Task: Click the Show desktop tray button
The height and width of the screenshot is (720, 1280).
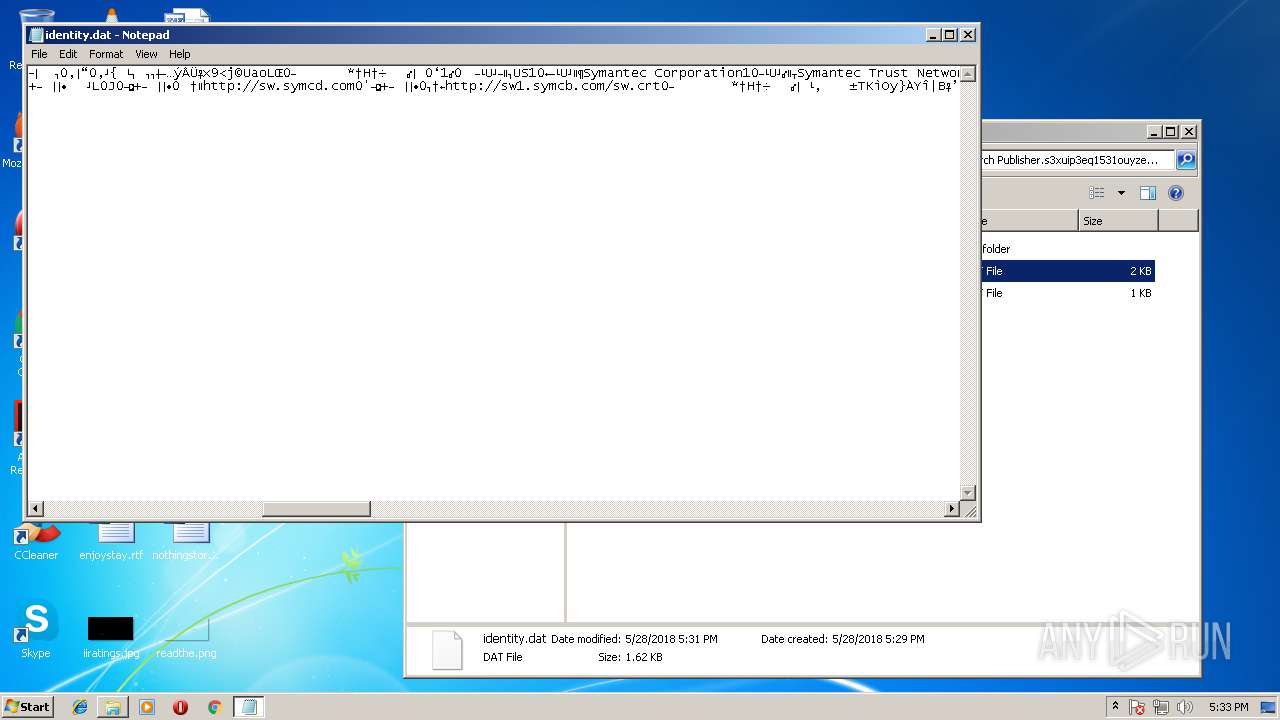Action: (x=1268, y=707)
